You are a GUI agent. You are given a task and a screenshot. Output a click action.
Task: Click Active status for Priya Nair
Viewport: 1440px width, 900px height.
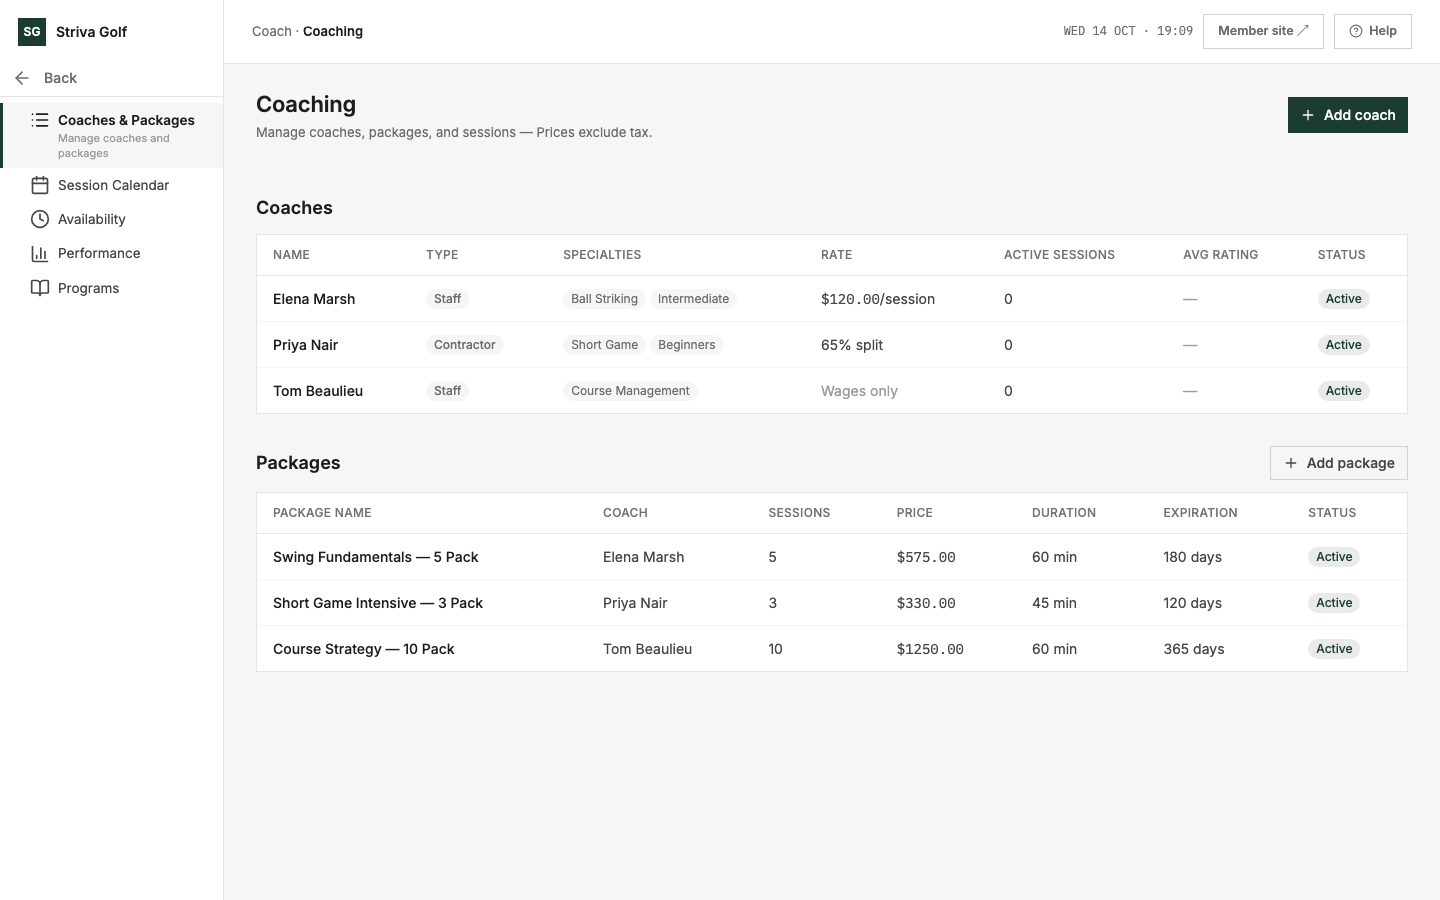[x=1343, y=345]
